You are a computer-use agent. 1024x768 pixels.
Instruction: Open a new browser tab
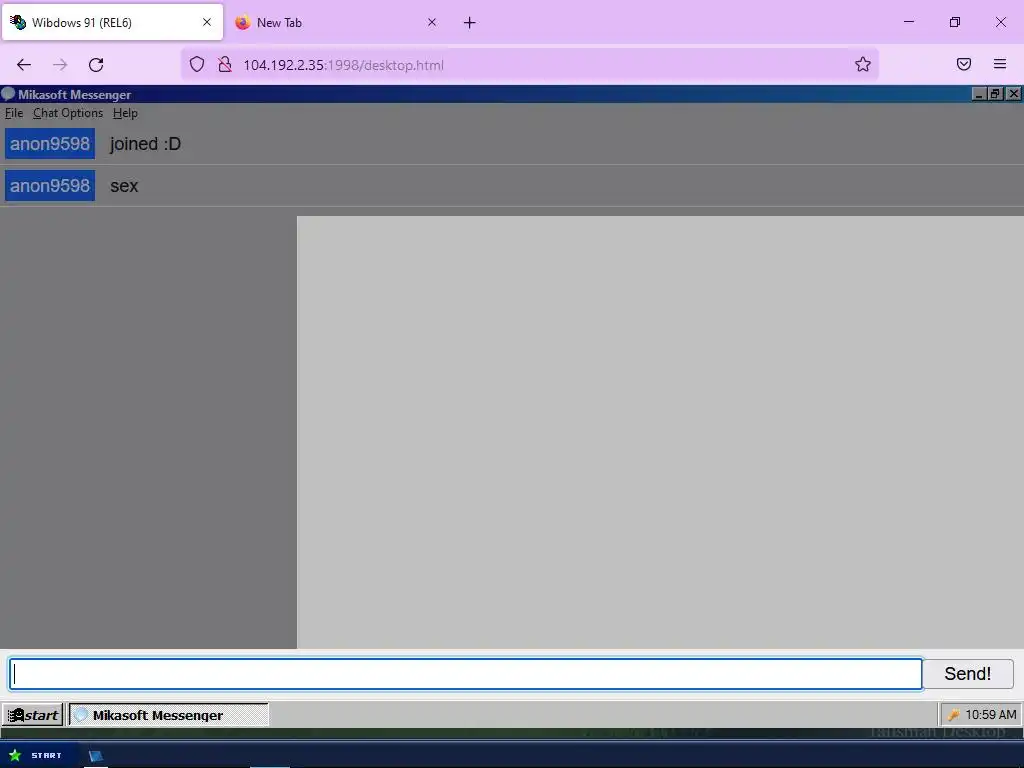470,23
